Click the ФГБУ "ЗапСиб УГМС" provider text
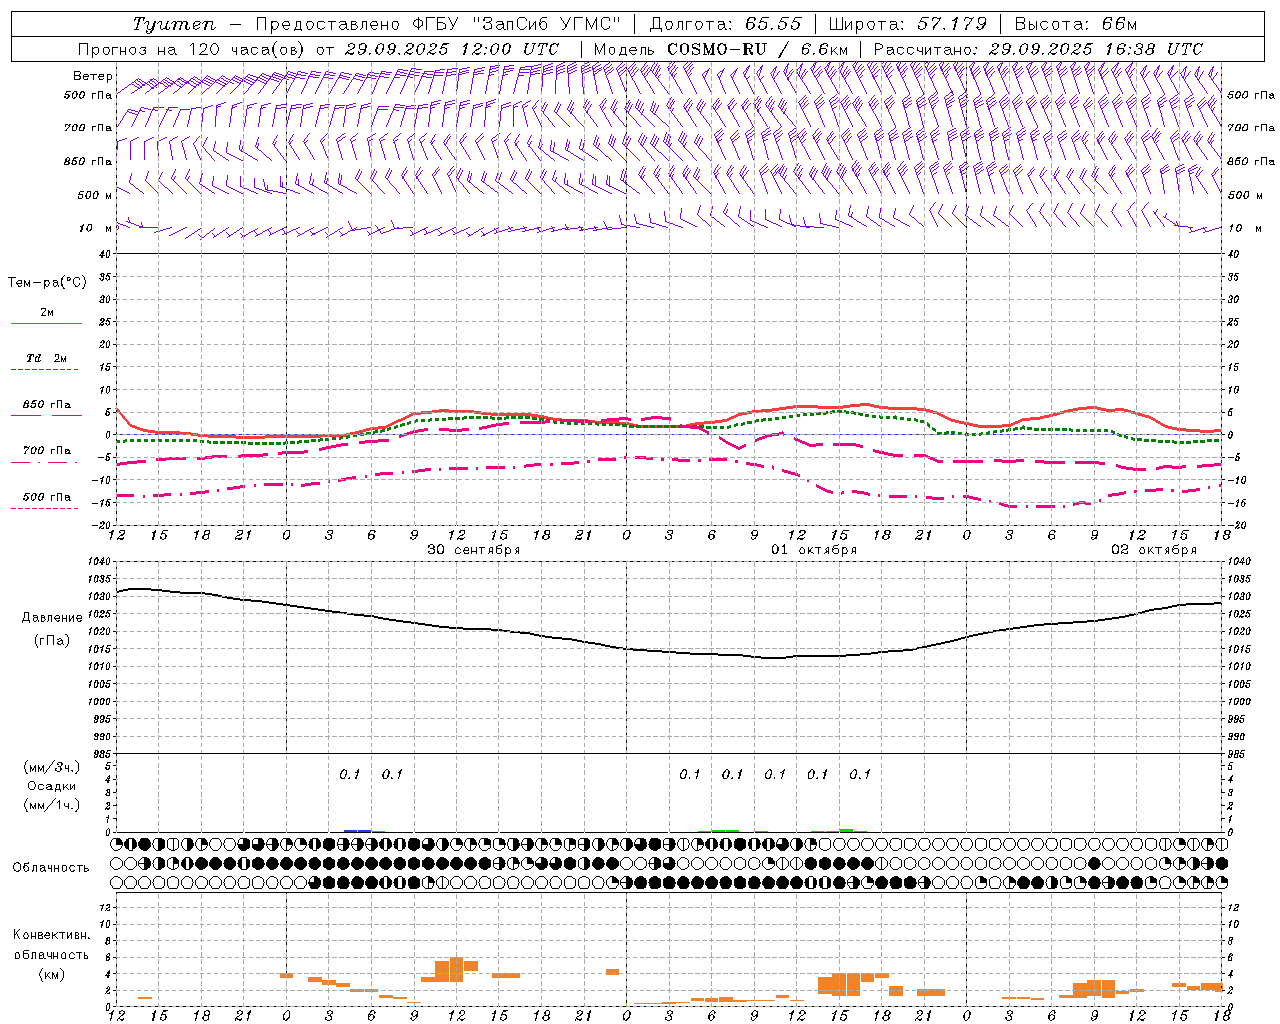1280x1024 pixels. pos(518,24)
